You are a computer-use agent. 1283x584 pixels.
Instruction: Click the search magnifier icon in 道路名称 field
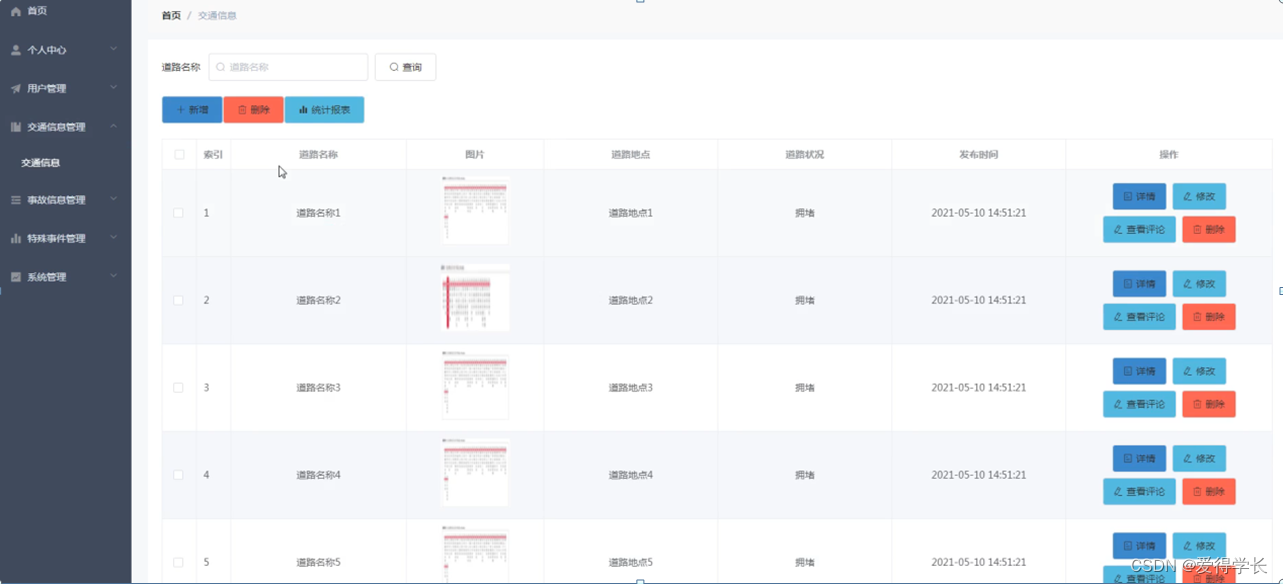221,67
